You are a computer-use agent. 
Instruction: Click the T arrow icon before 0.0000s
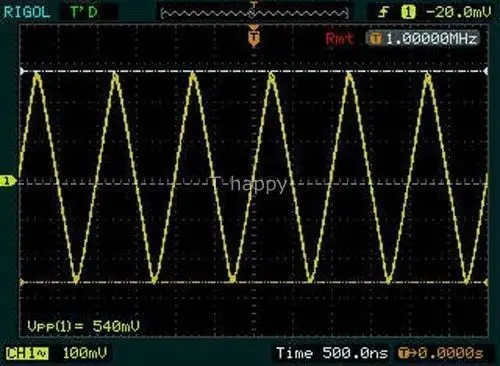[x=407, y=353]
